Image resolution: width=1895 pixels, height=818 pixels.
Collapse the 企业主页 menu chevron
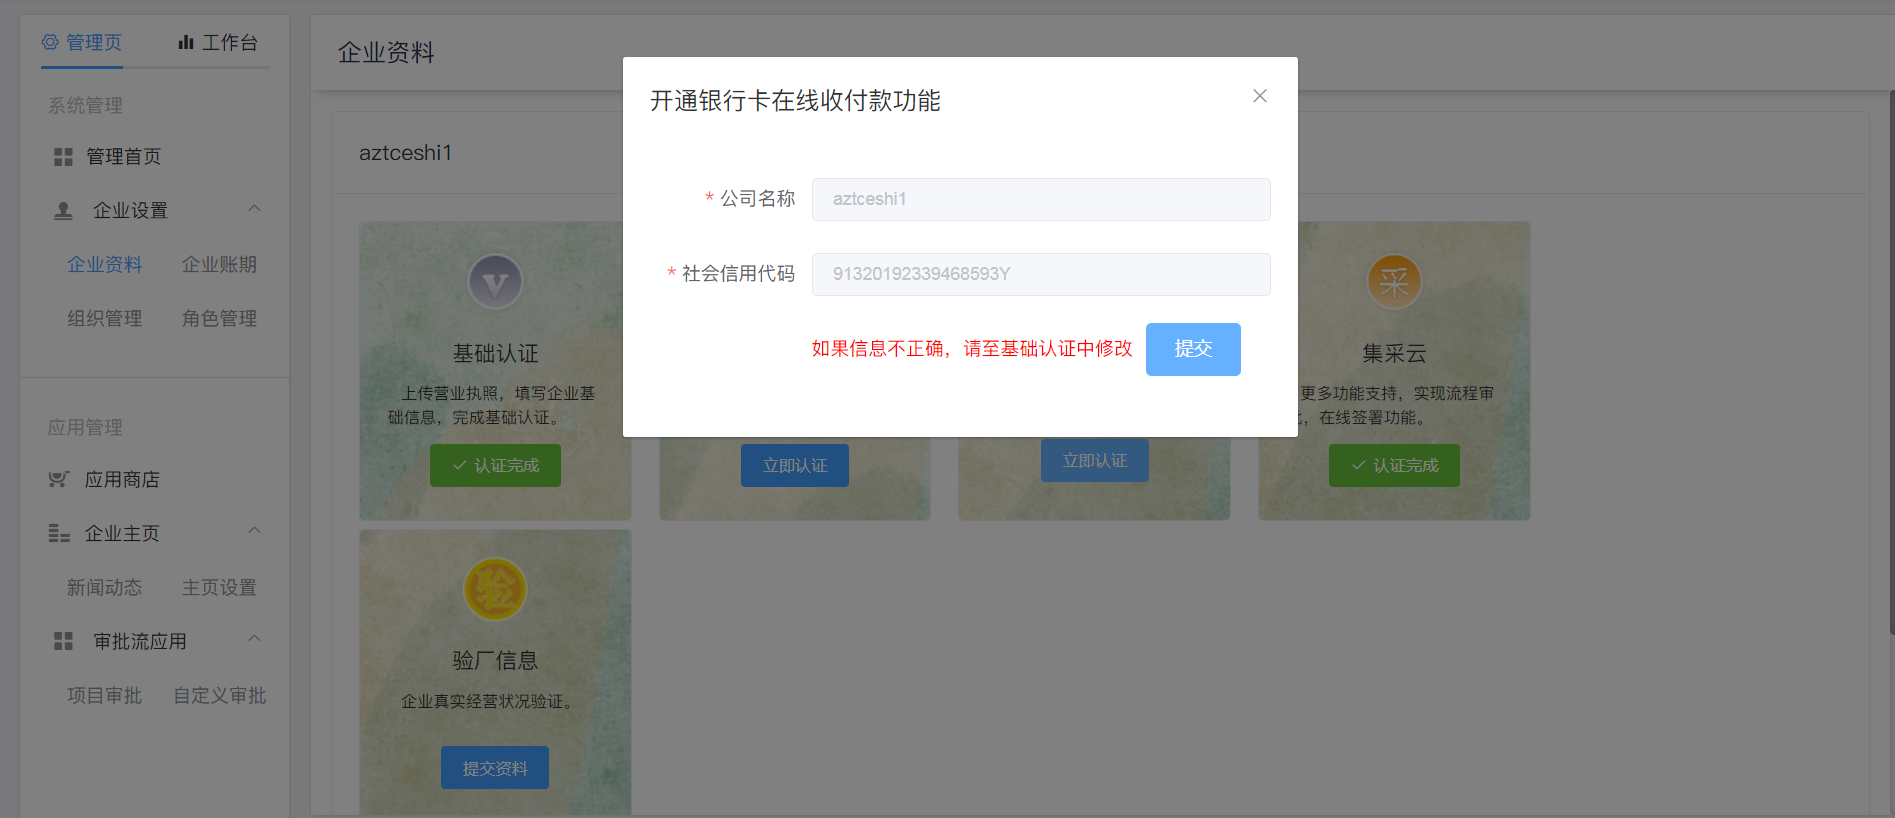coord(254,531)
